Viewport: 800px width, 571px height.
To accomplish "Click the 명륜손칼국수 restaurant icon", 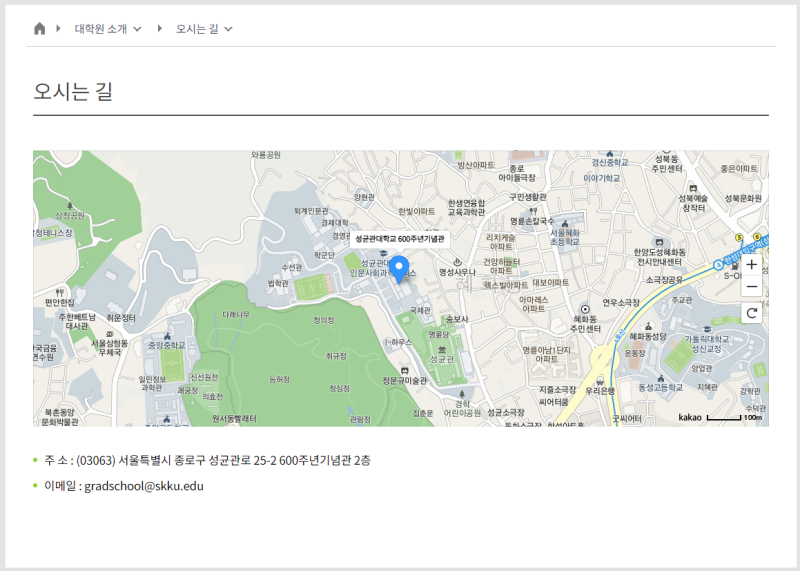I will pyautogui.click(x=531, y=211).
